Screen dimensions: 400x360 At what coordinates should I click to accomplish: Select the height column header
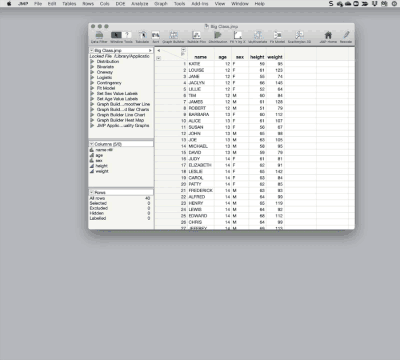click(257, 57)
